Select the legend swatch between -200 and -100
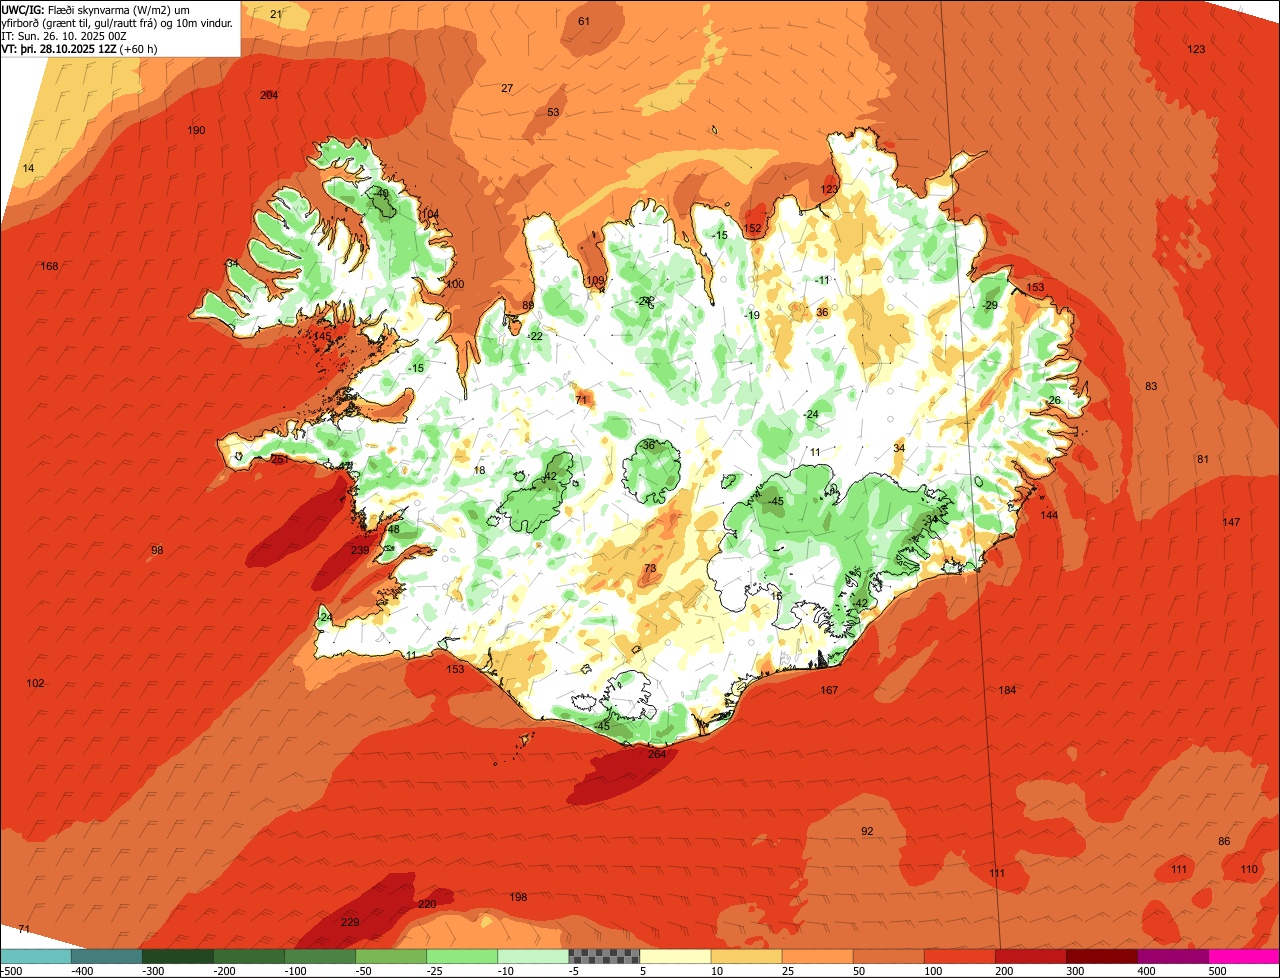This screenshot has height=978, width=1280. [x=249, y=957]
